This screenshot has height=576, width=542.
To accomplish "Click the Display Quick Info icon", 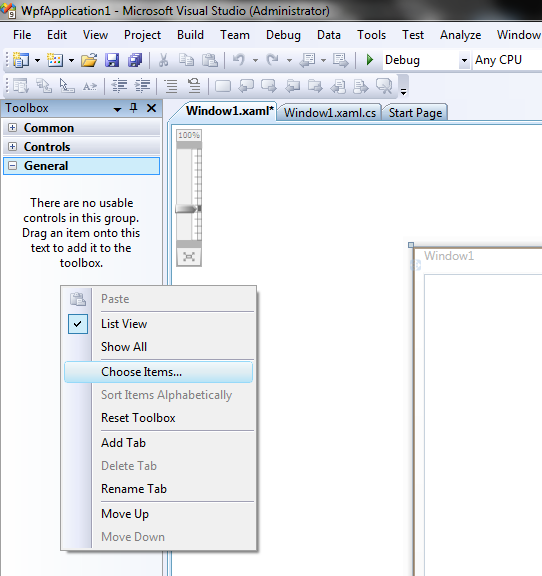I will tap(67, 86).
